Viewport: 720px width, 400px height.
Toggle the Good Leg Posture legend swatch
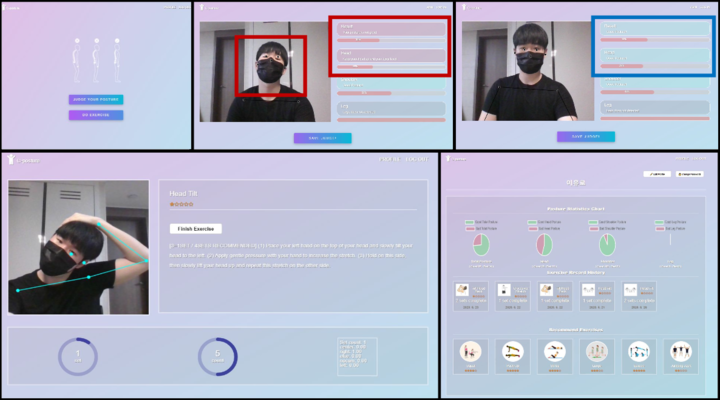click(x=659, y=222)
